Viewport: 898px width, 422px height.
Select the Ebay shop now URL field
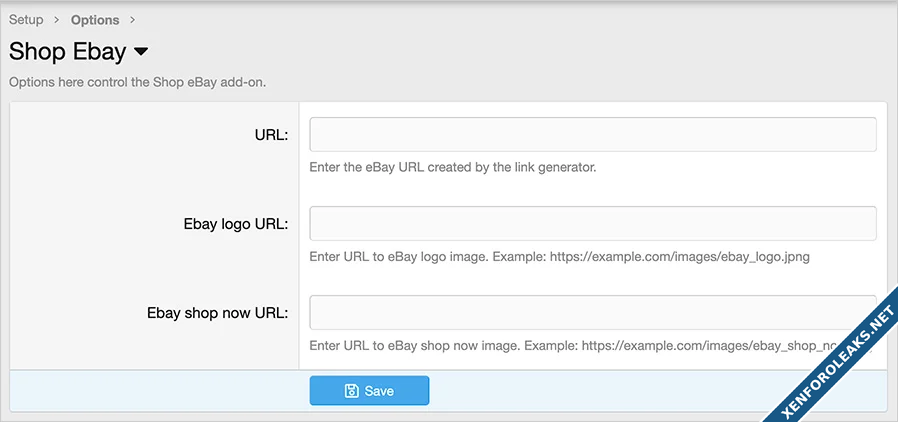(x=592, y=312)
